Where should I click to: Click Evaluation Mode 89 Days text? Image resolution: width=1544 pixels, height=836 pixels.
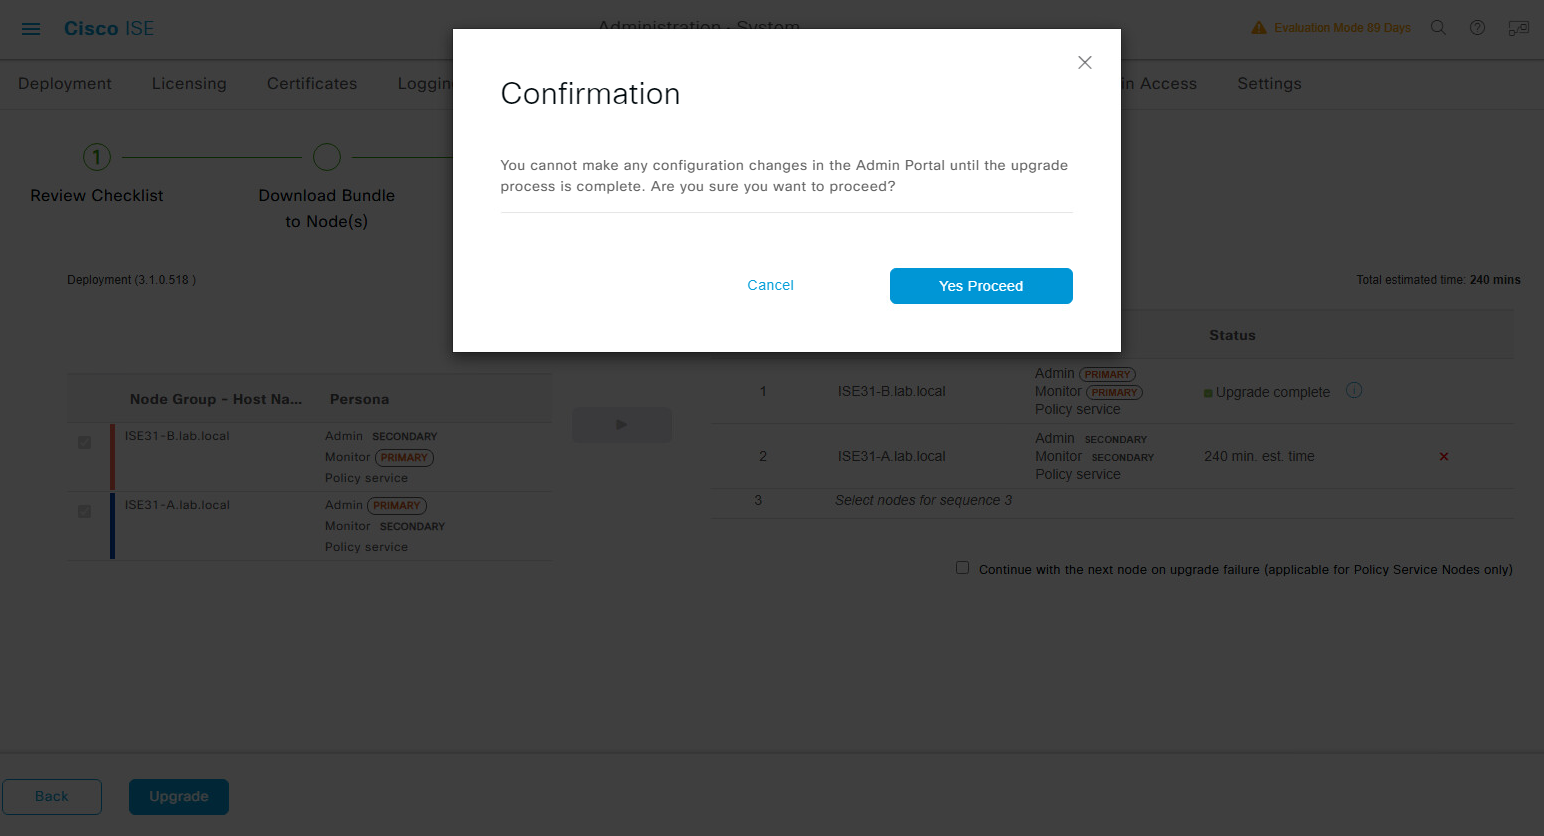[x=1342, y=28]
